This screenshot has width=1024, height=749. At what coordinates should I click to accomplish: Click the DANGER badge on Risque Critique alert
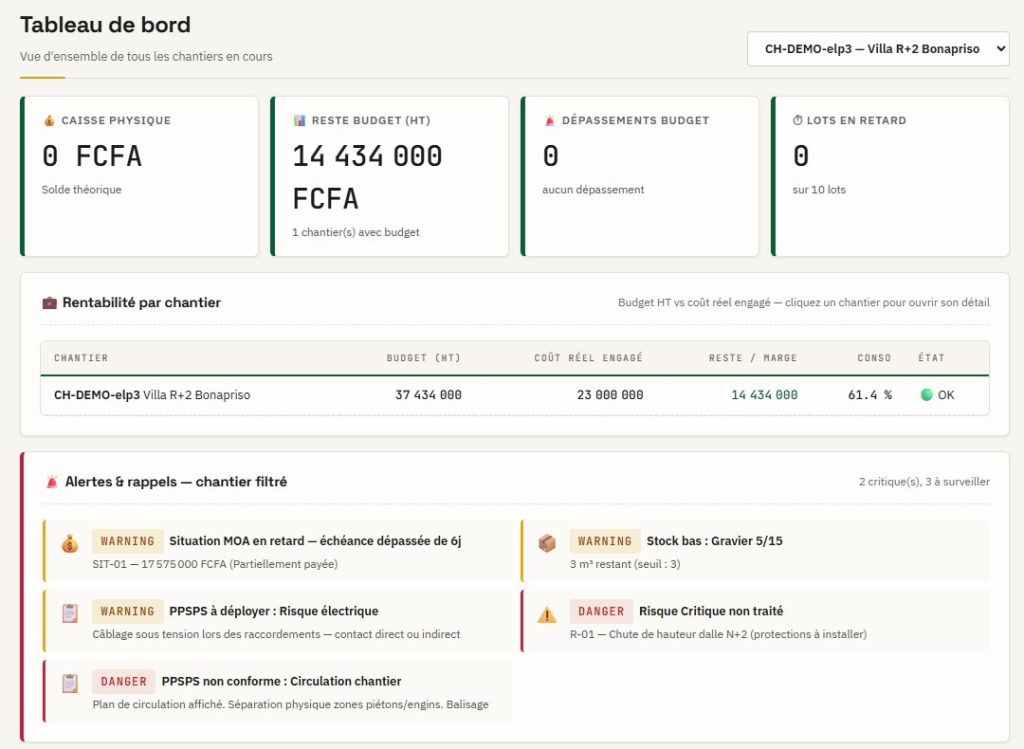point(601,611)
